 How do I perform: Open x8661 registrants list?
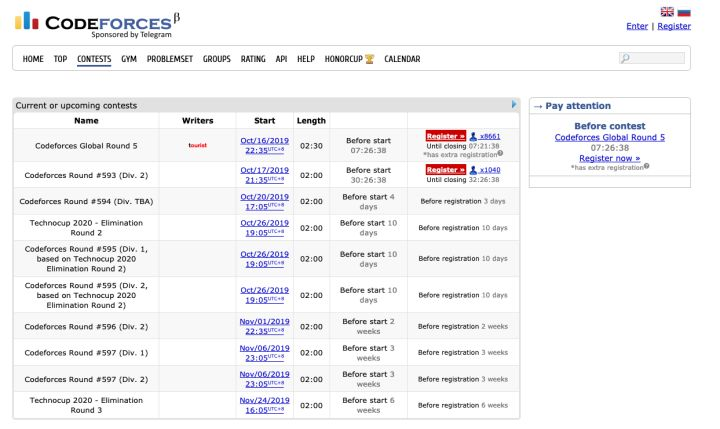490,136
